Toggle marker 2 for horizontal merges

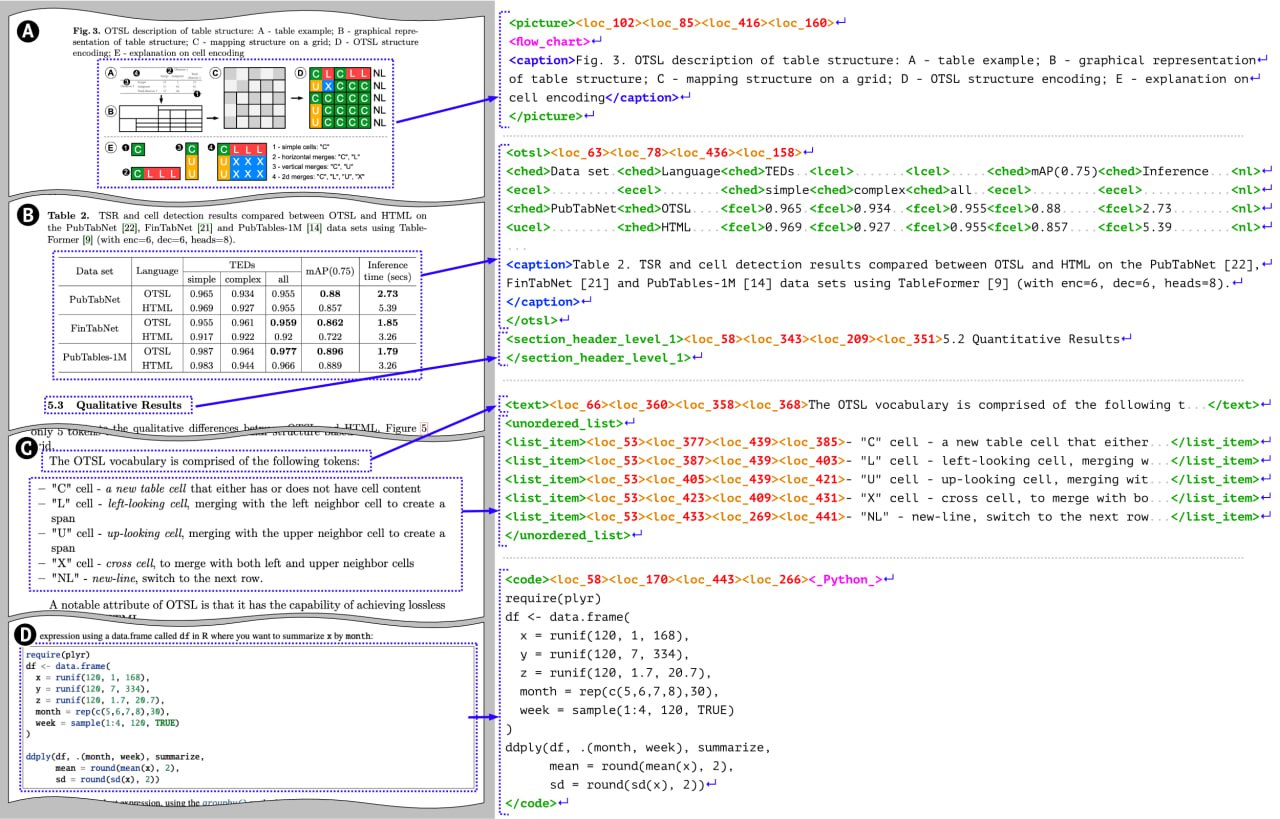pos(126,172)
